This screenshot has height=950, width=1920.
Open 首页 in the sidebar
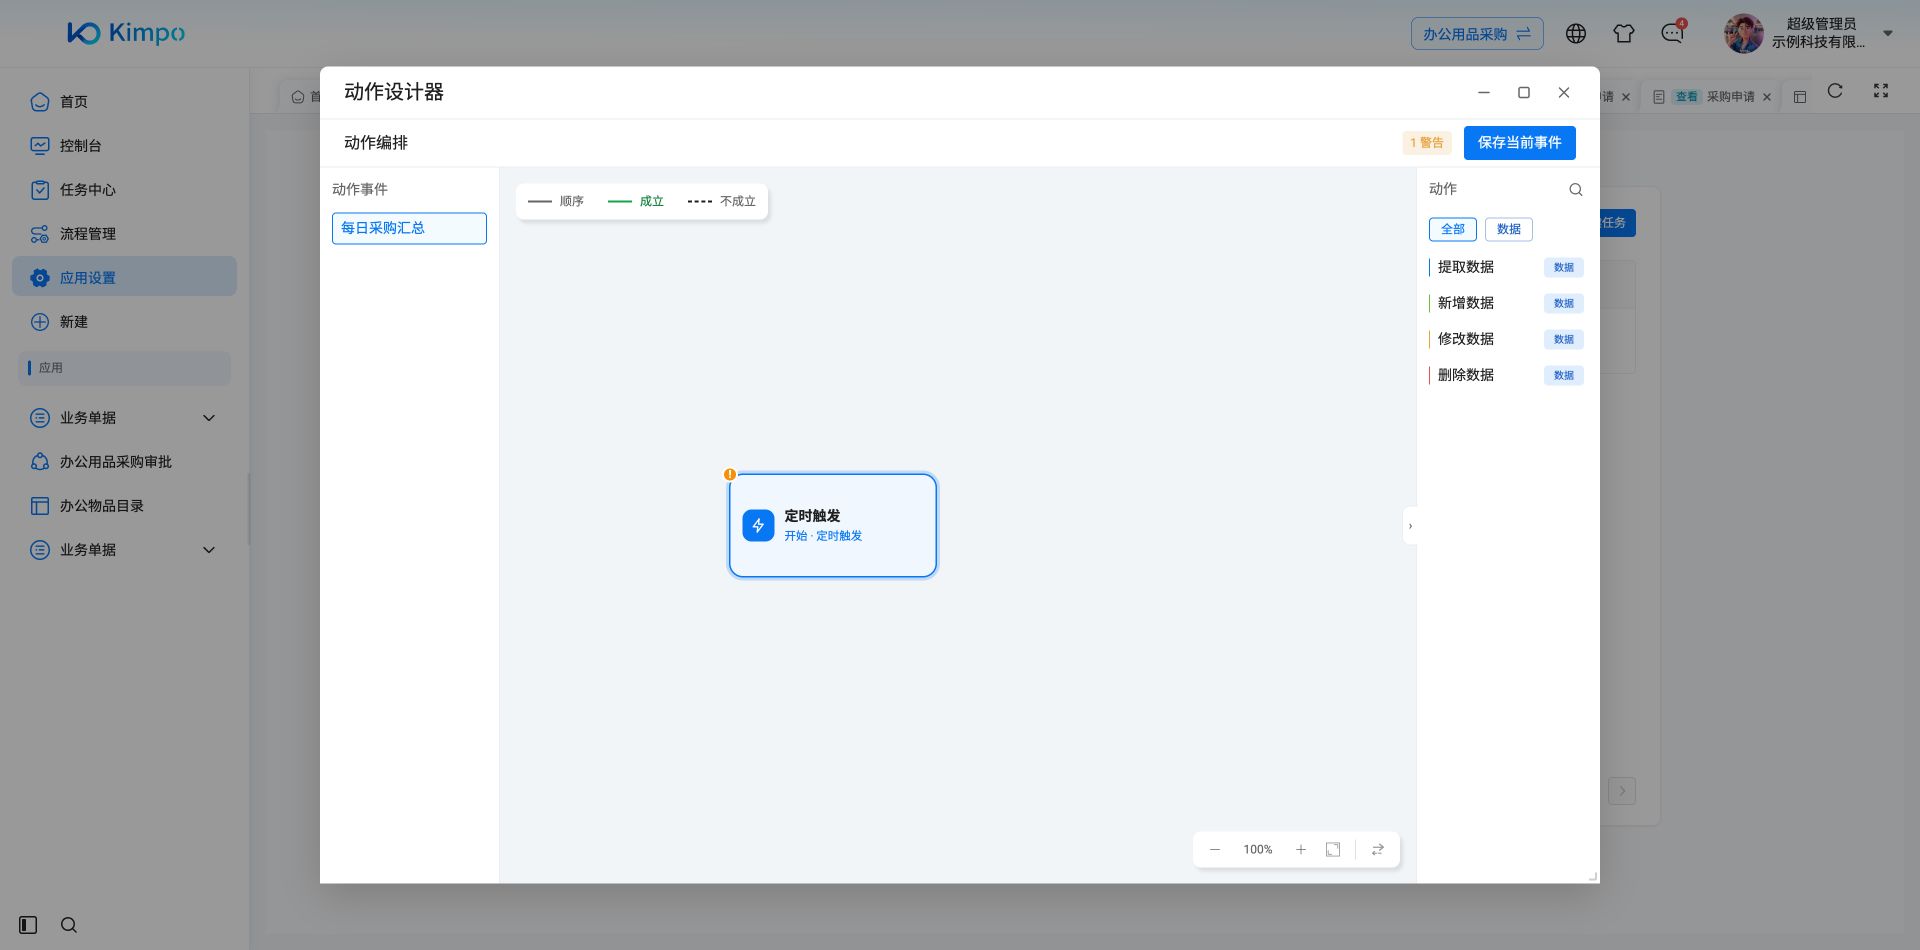[x=124, y=102]
